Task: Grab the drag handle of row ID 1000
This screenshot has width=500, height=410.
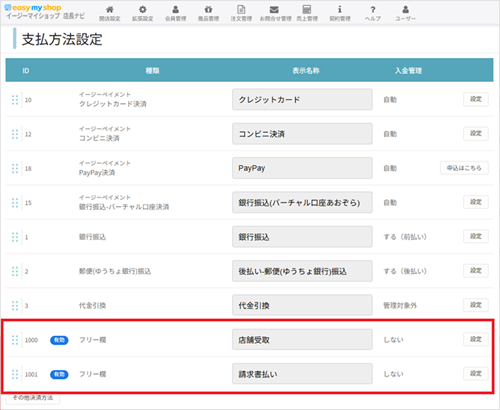Action: [x=15, y=340]
